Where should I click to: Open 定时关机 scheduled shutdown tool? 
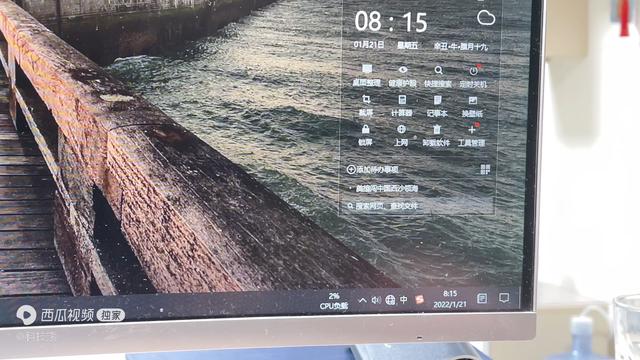(473, 77)
